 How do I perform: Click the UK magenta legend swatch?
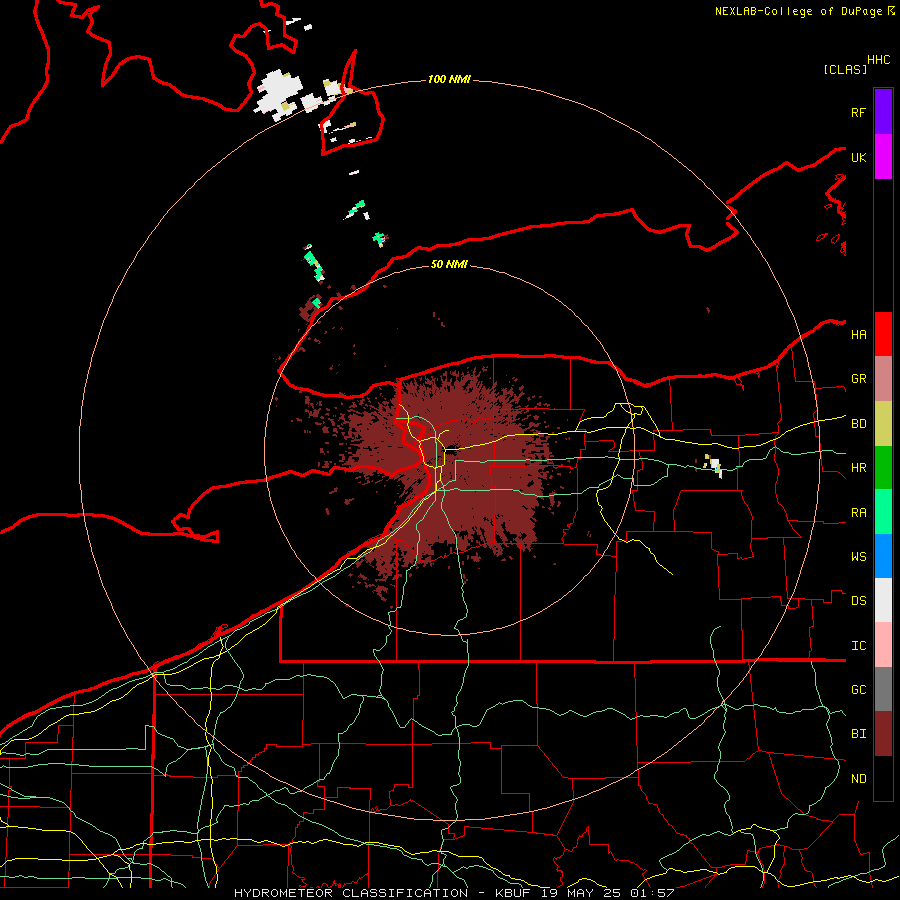[x=883, y=157]
